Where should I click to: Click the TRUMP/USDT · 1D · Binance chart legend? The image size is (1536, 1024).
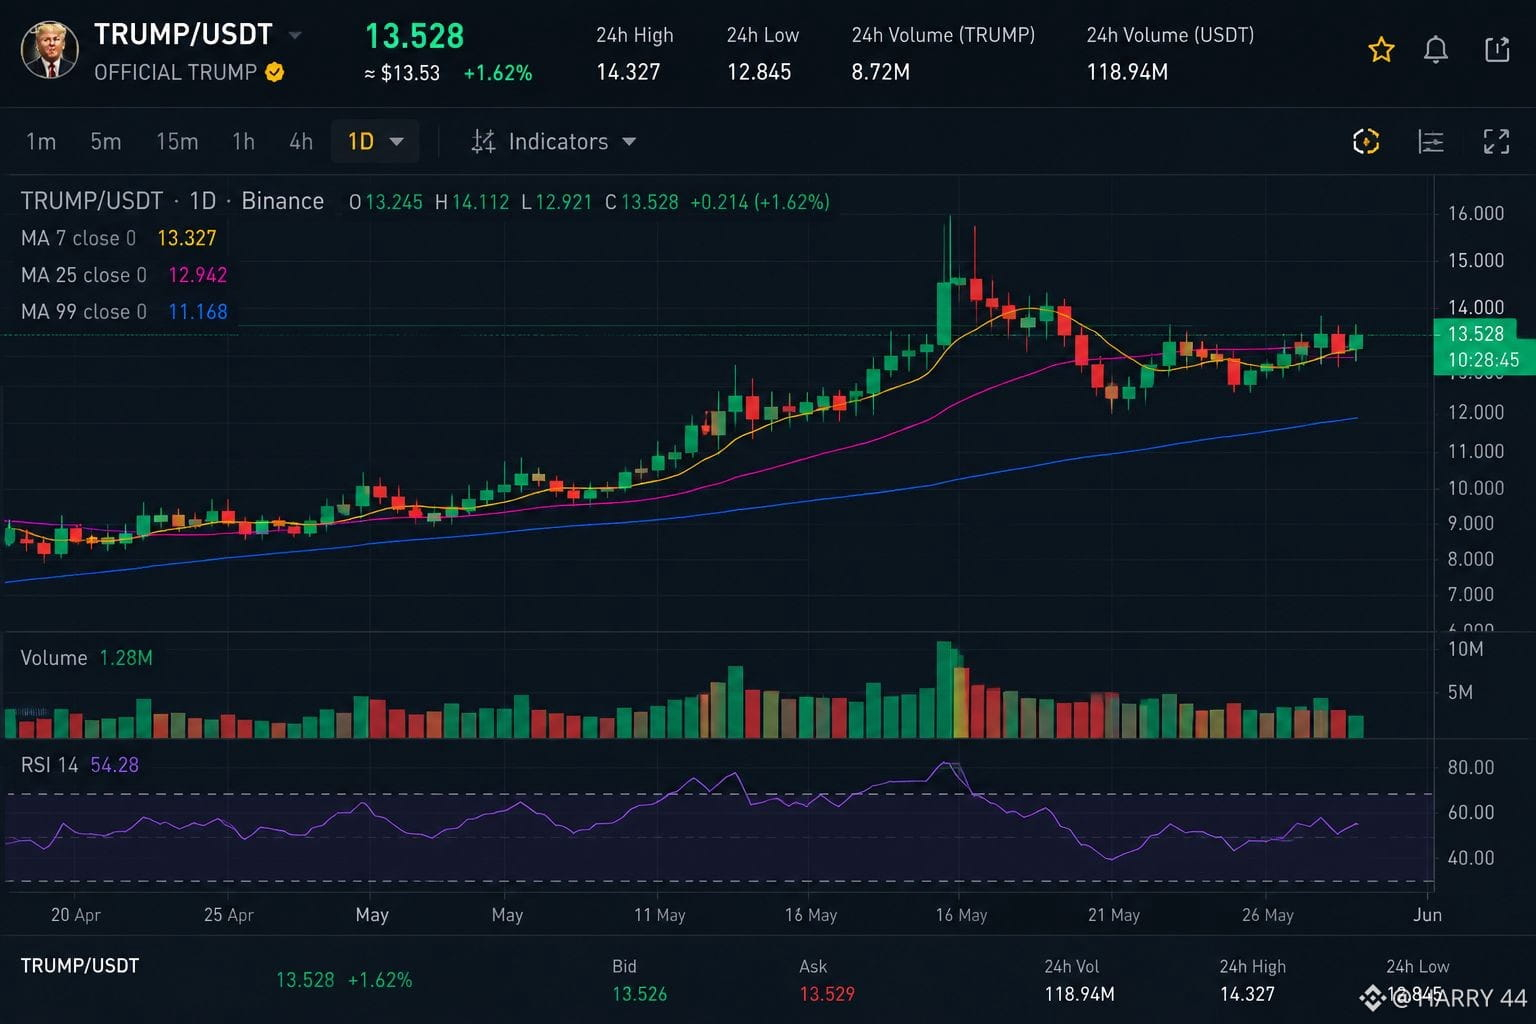coord(172,201)
